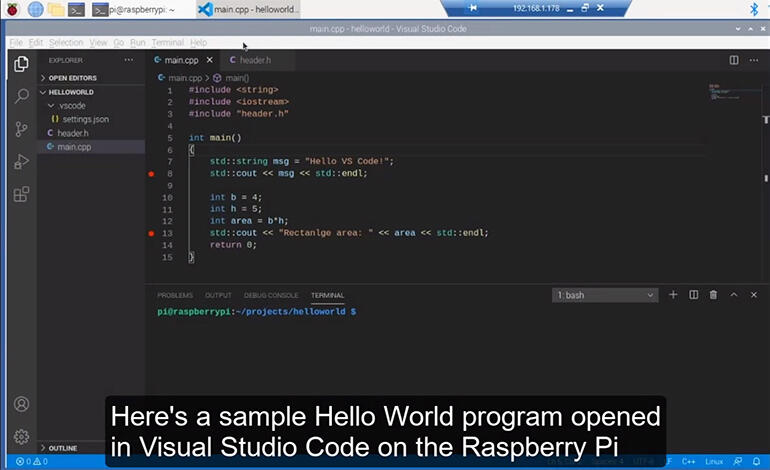Viewport: 770px width, 470px height.
Task: Click the Linux configuration status item
Action: point(714,462)
